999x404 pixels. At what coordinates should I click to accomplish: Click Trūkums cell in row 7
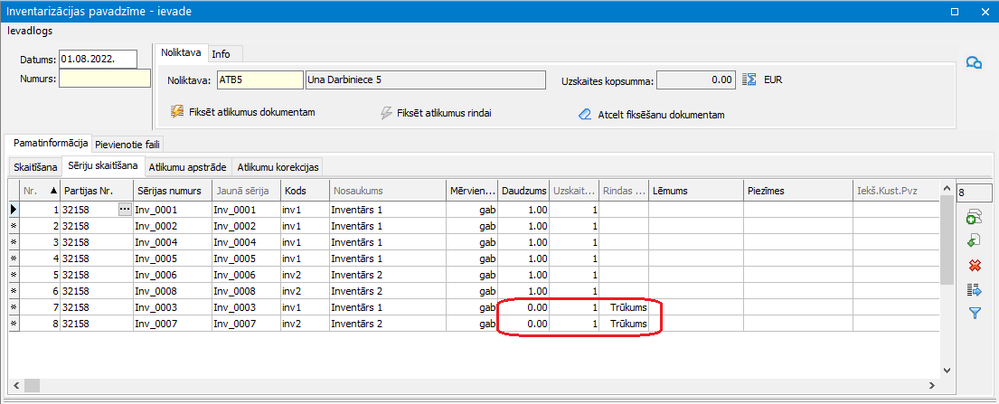[625, 307]
